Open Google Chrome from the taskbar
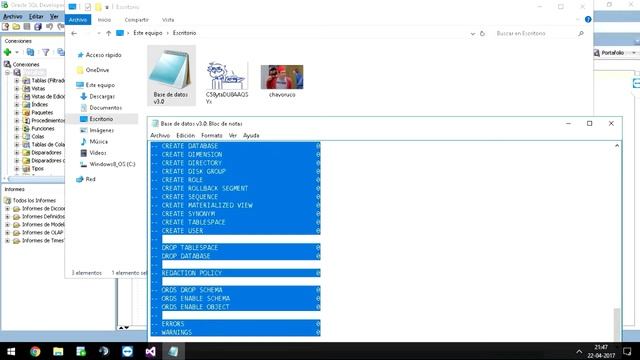This screenshot has width=640, height=360. [35, 351]
